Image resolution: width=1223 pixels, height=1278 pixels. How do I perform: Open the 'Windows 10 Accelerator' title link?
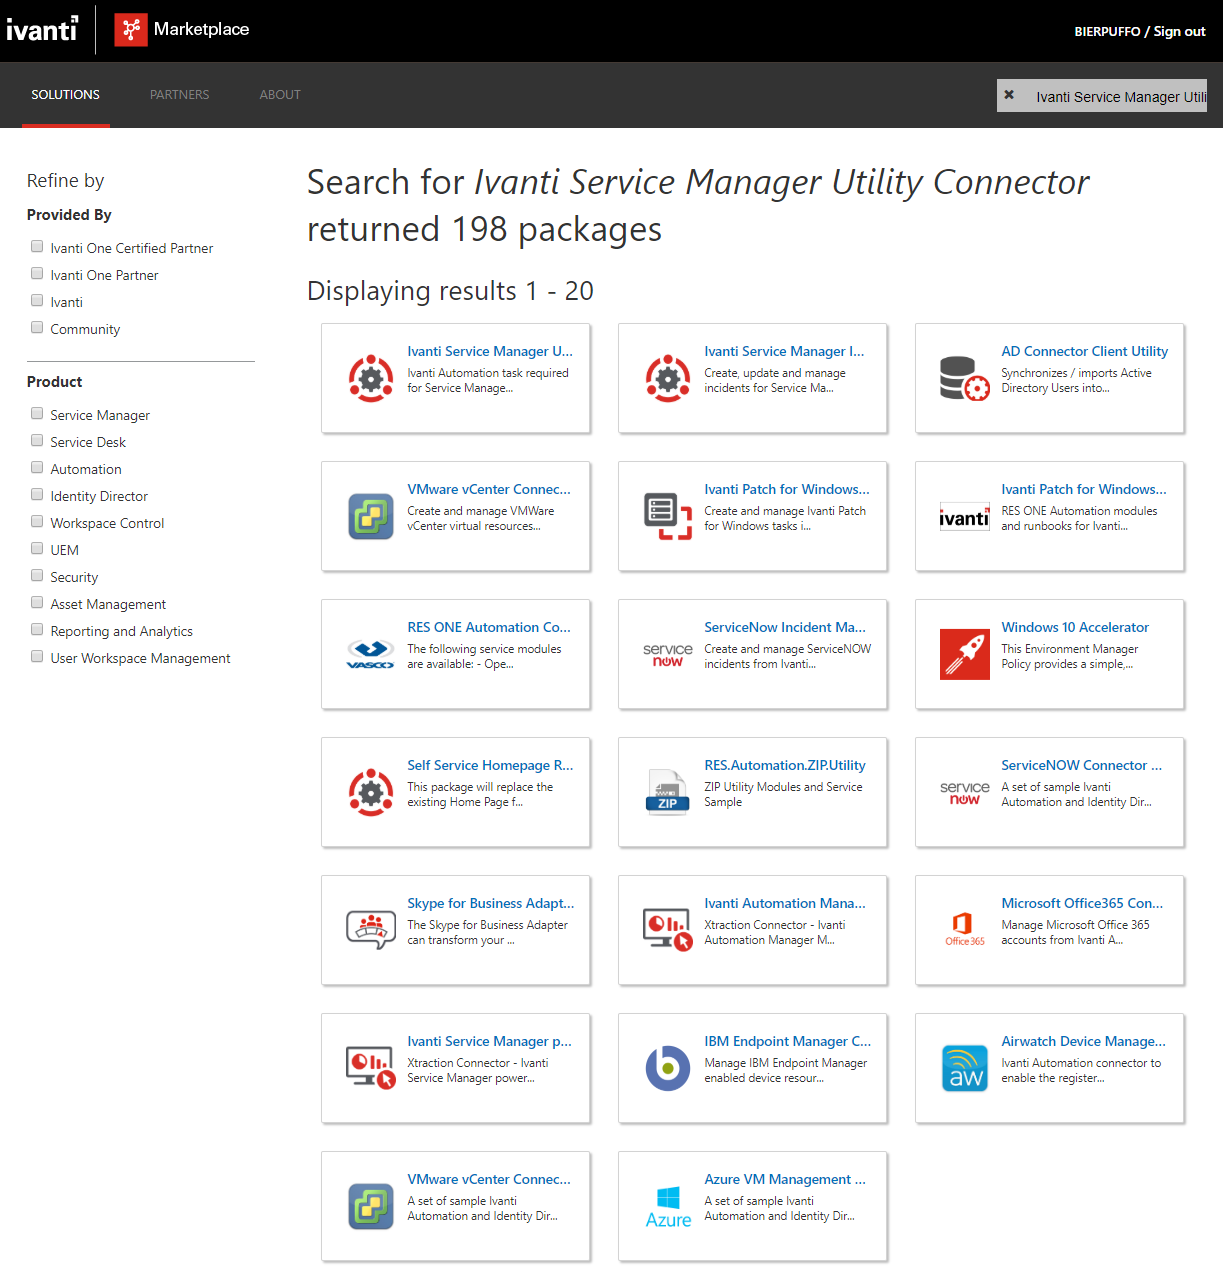click(x=1075, y=627)
